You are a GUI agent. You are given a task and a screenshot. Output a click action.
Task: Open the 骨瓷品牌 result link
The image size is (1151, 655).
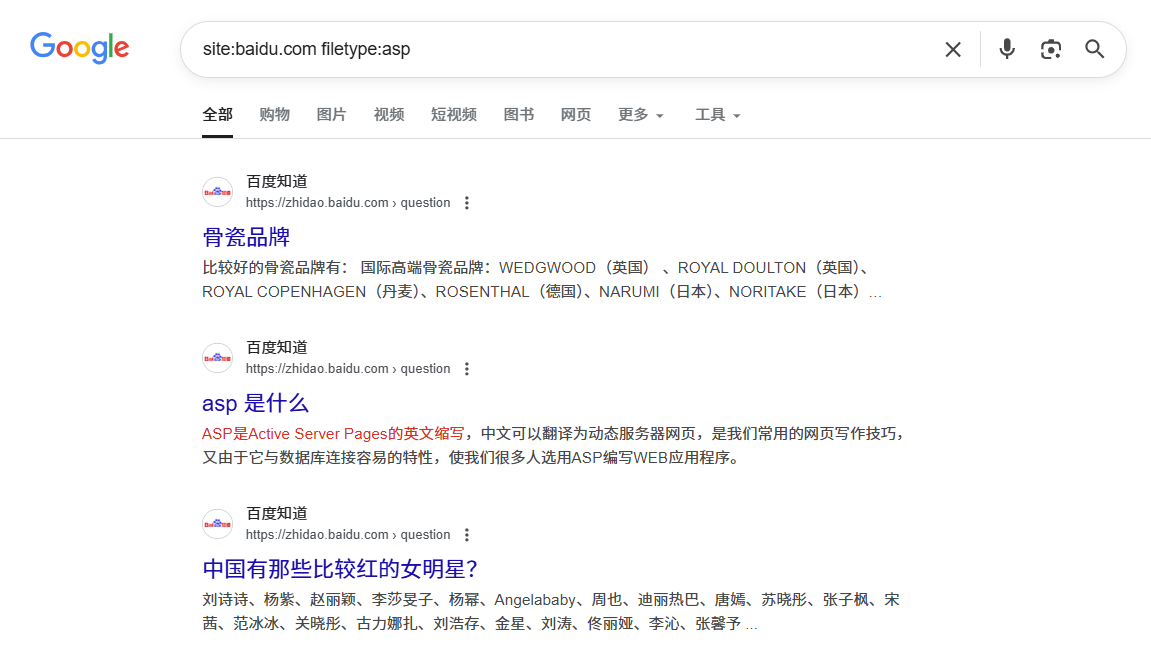(246, 237)
